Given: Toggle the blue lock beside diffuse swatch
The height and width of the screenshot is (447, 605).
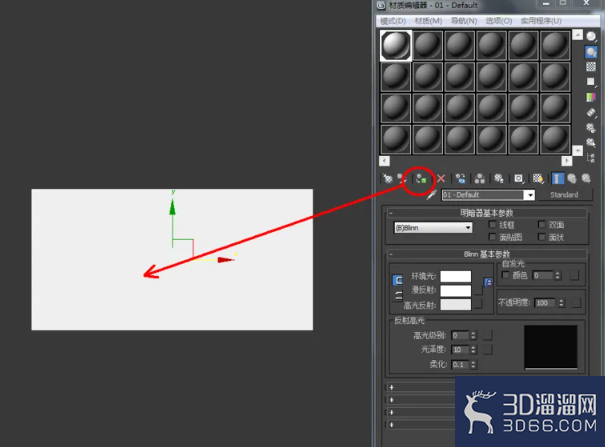Looking at the screenshot, I should click(x=488, y=282).
